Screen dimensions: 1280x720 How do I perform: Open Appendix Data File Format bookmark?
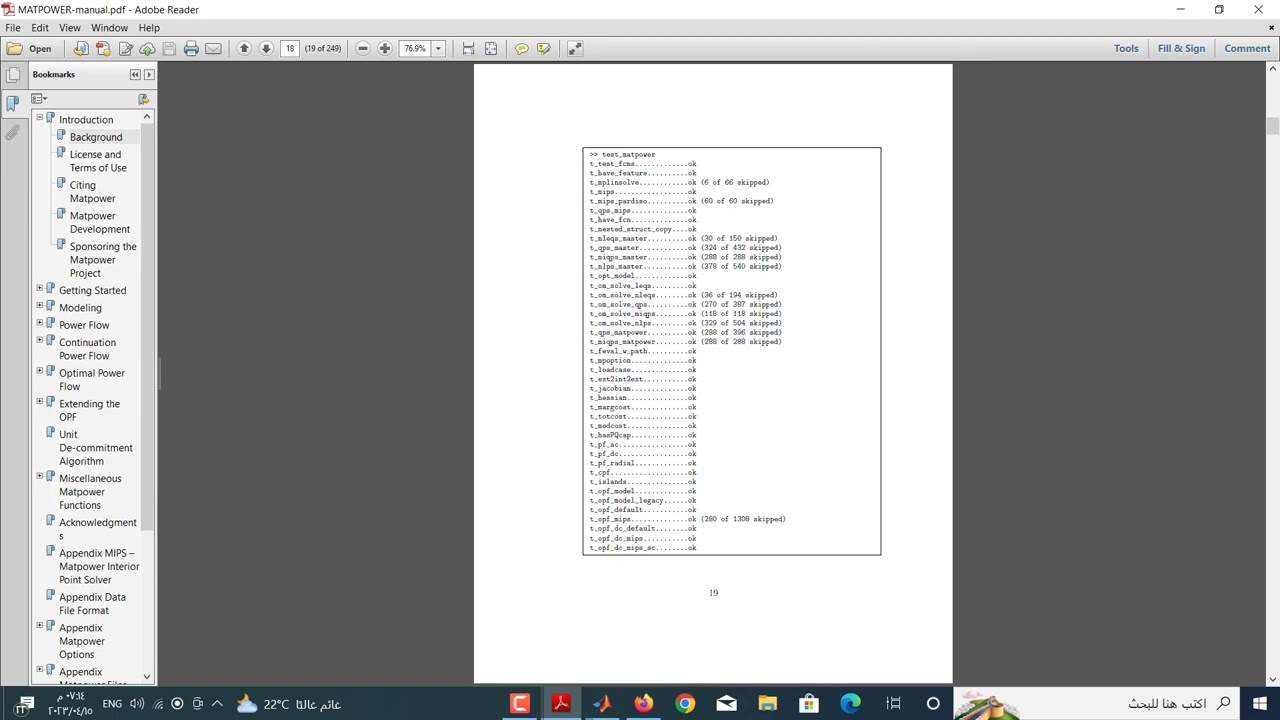point(92,604)
